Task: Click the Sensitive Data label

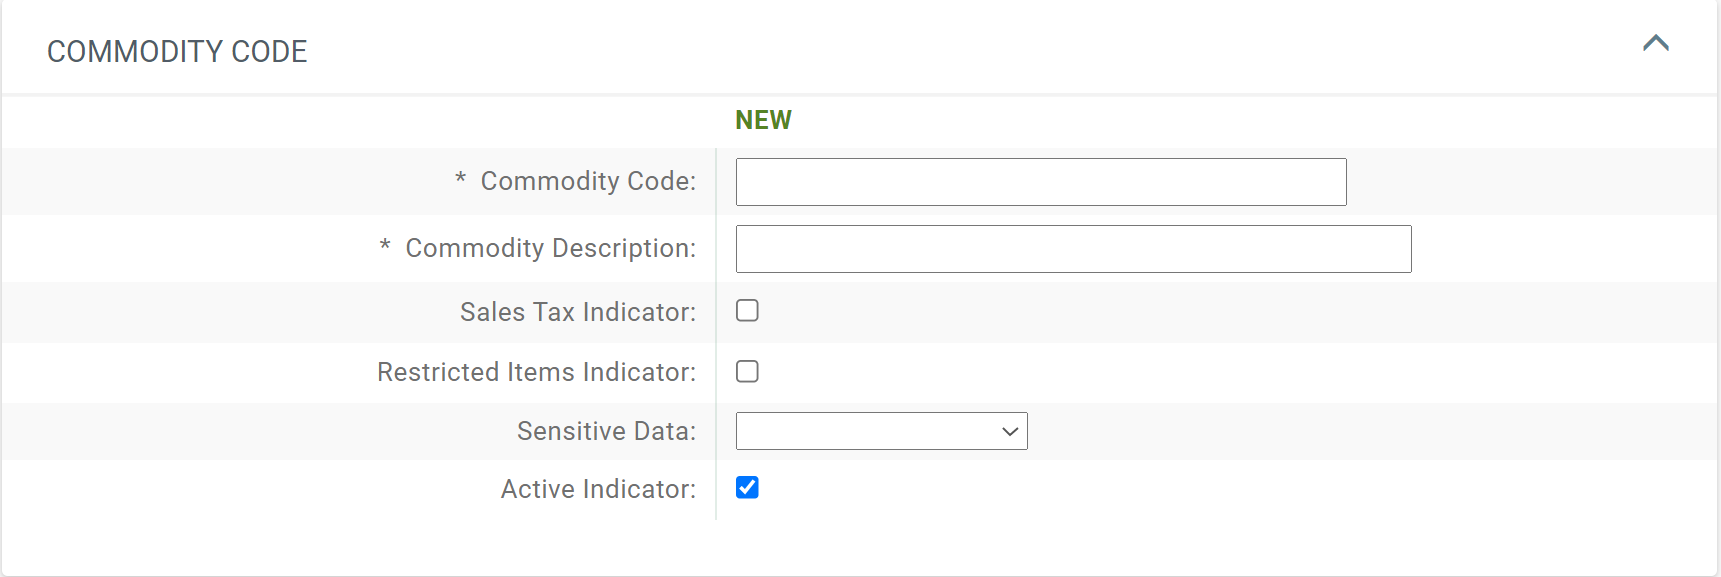Action: click(605, 430)
